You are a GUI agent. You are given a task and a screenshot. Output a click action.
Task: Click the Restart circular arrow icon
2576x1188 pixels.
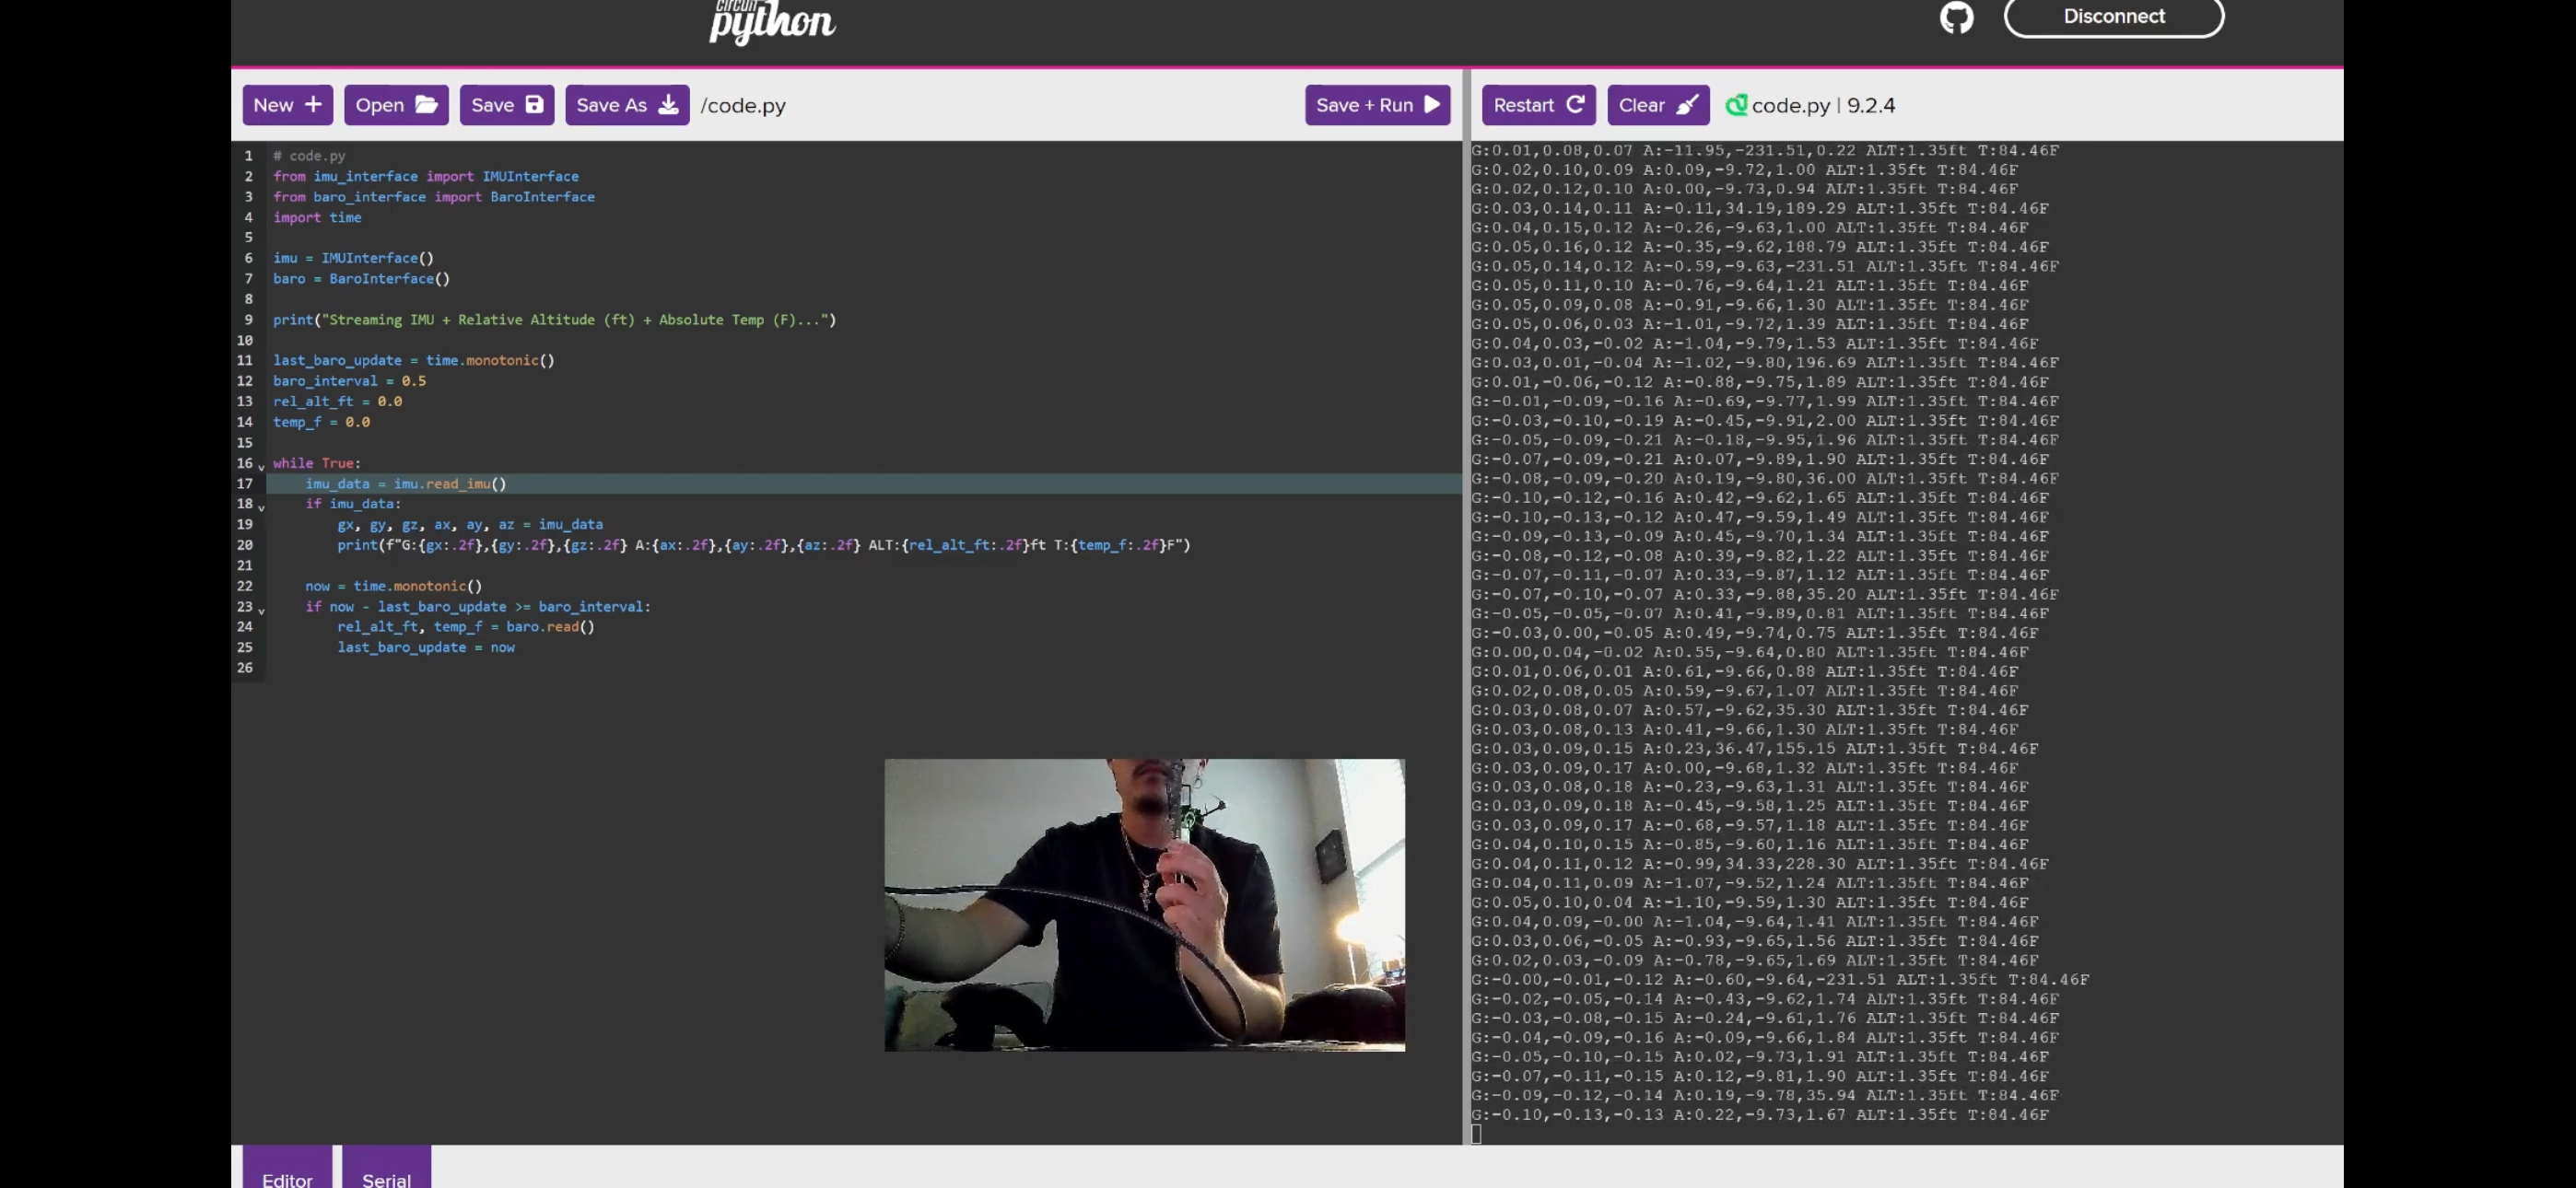coord(1576,105)
